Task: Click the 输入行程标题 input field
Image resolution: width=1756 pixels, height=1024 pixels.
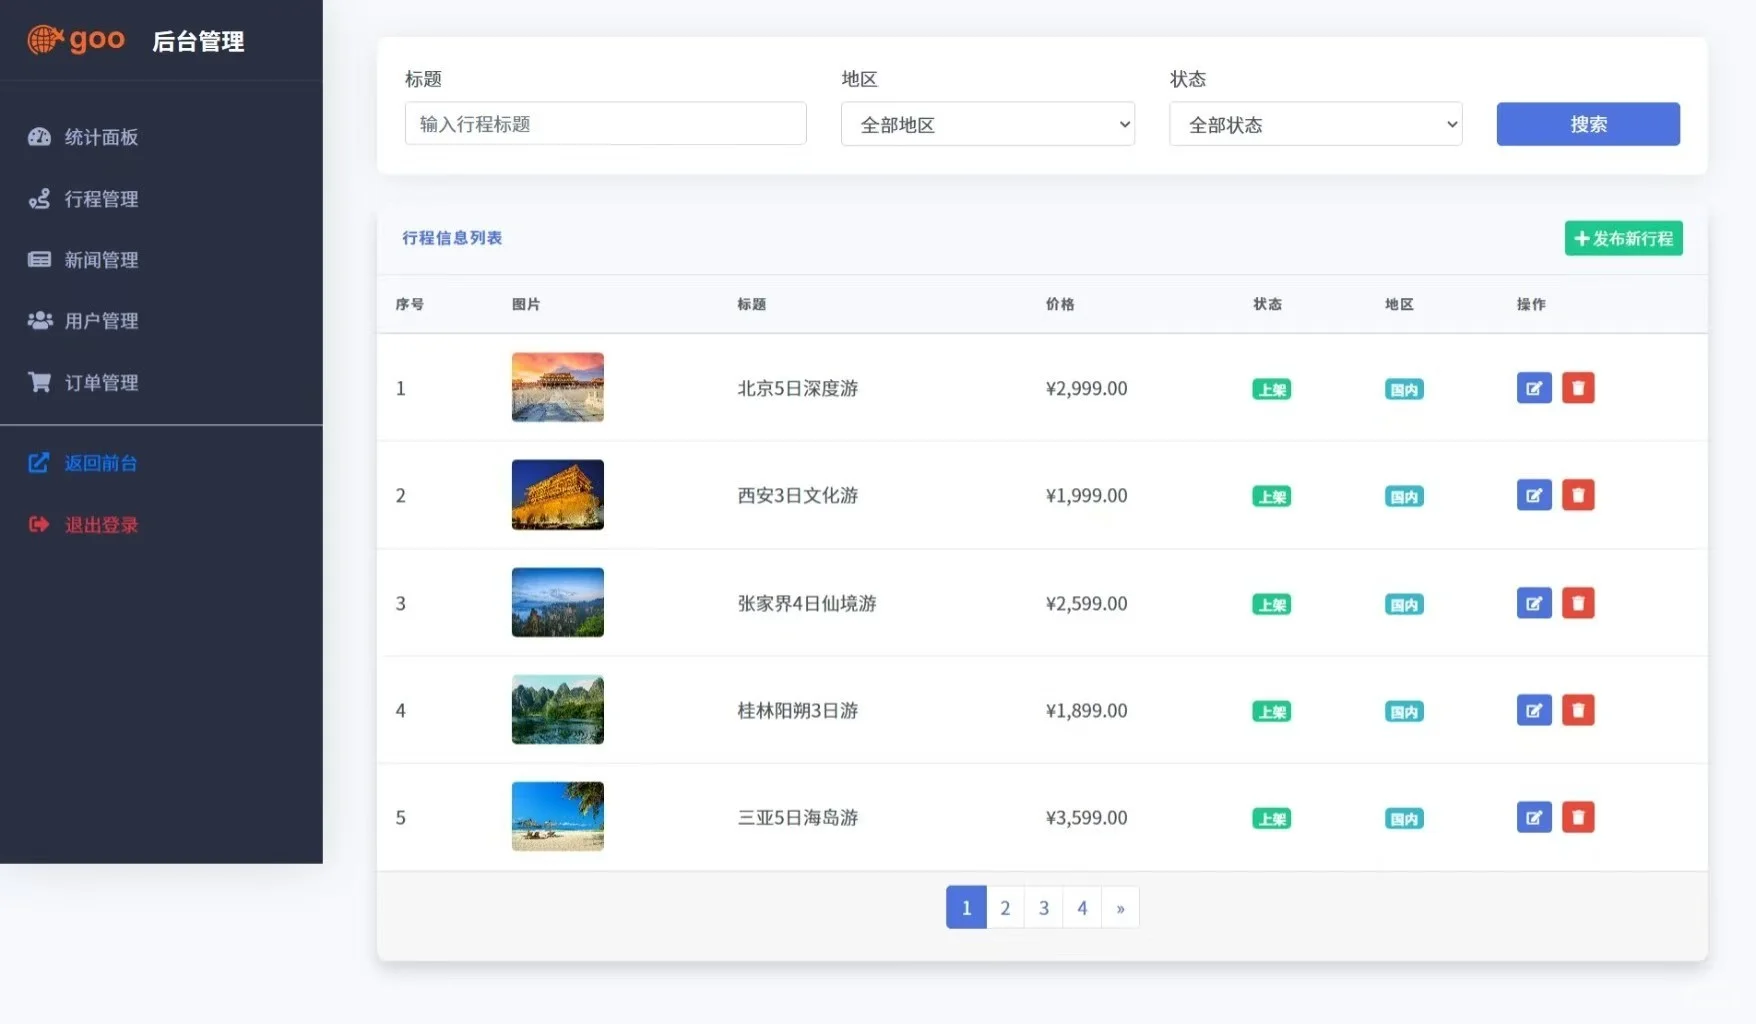Action: click(605, 123)
